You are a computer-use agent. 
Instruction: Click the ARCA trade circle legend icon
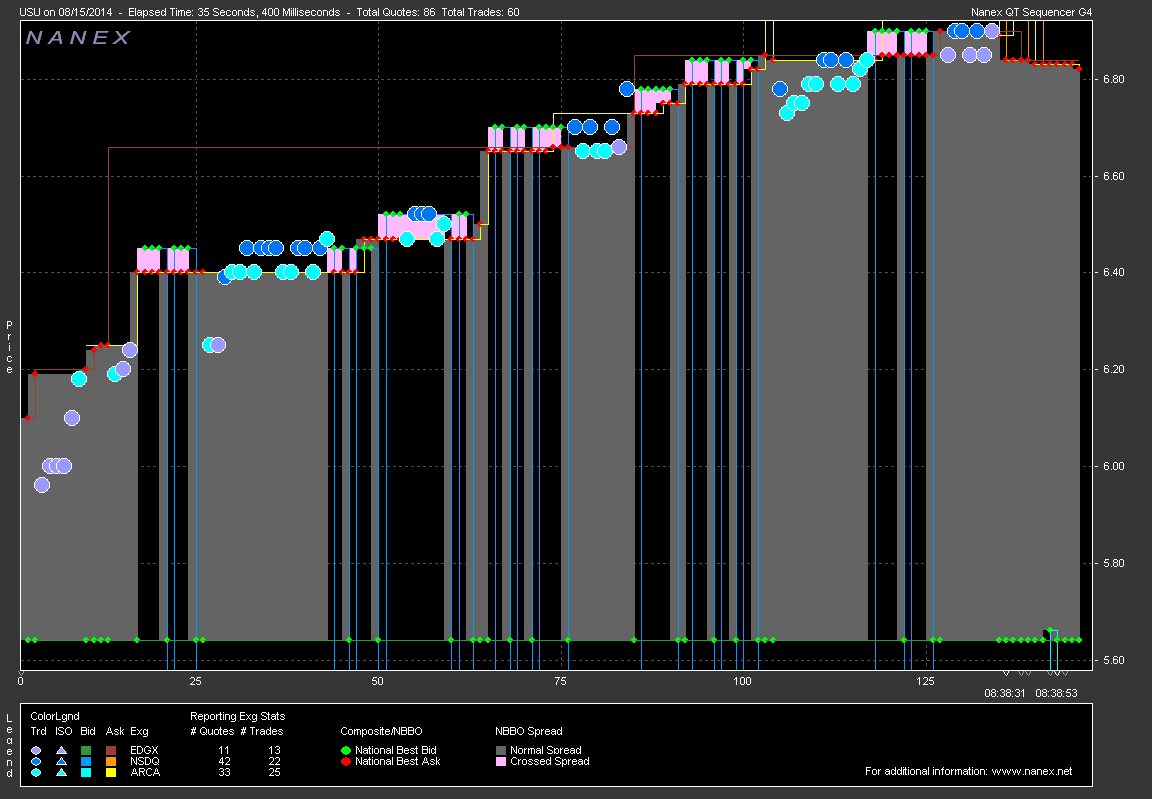point(37,773)
